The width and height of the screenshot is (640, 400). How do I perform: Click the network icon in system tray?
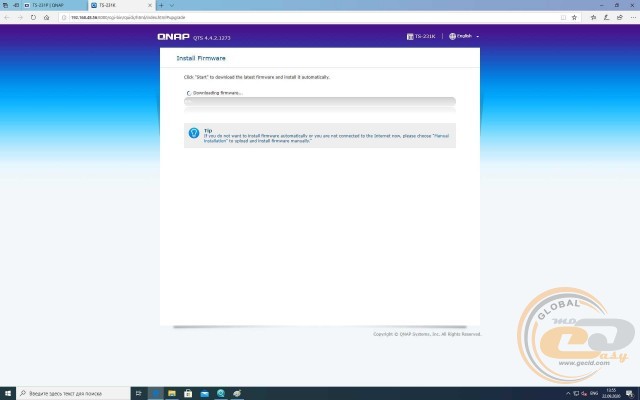[x=576, y=393]
